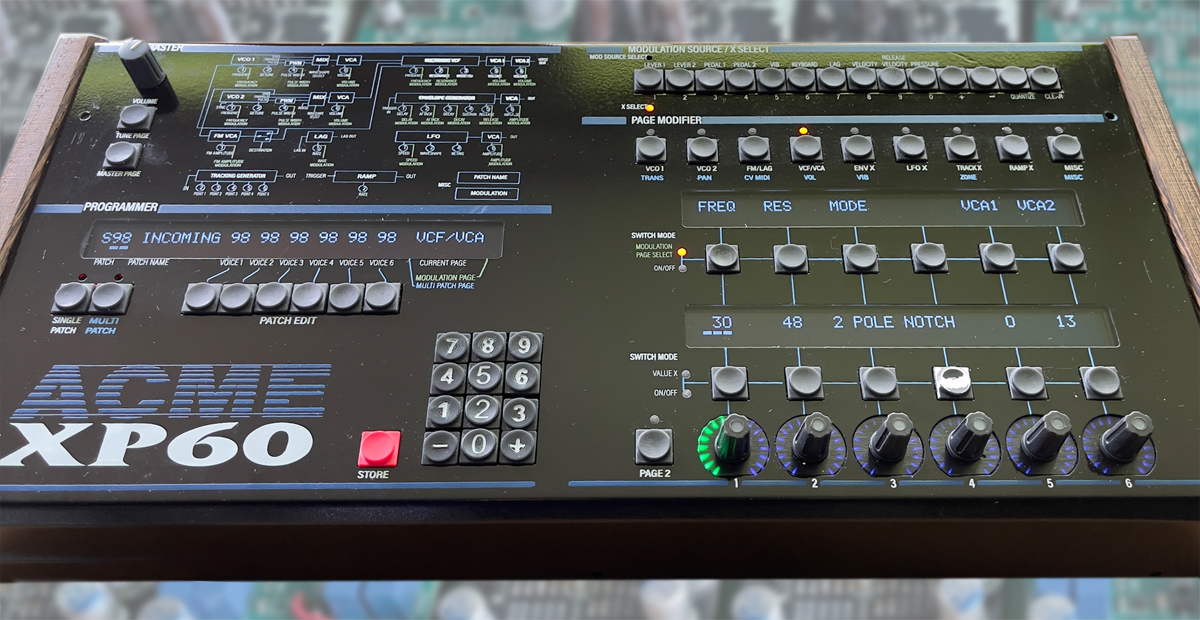Touch rotary knob 2
This screenshot has width=1200, height=620.
812,438
